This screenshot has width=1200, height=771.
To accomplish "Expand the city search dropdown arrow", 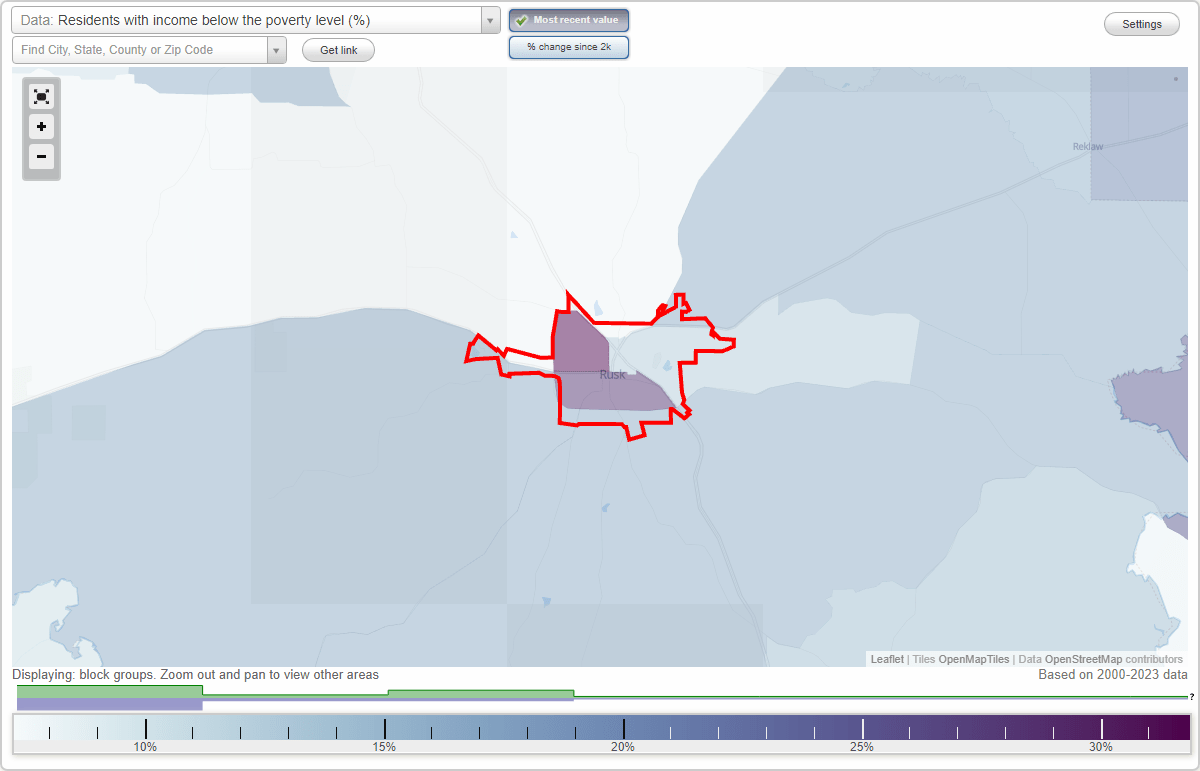I will (277, 48).
